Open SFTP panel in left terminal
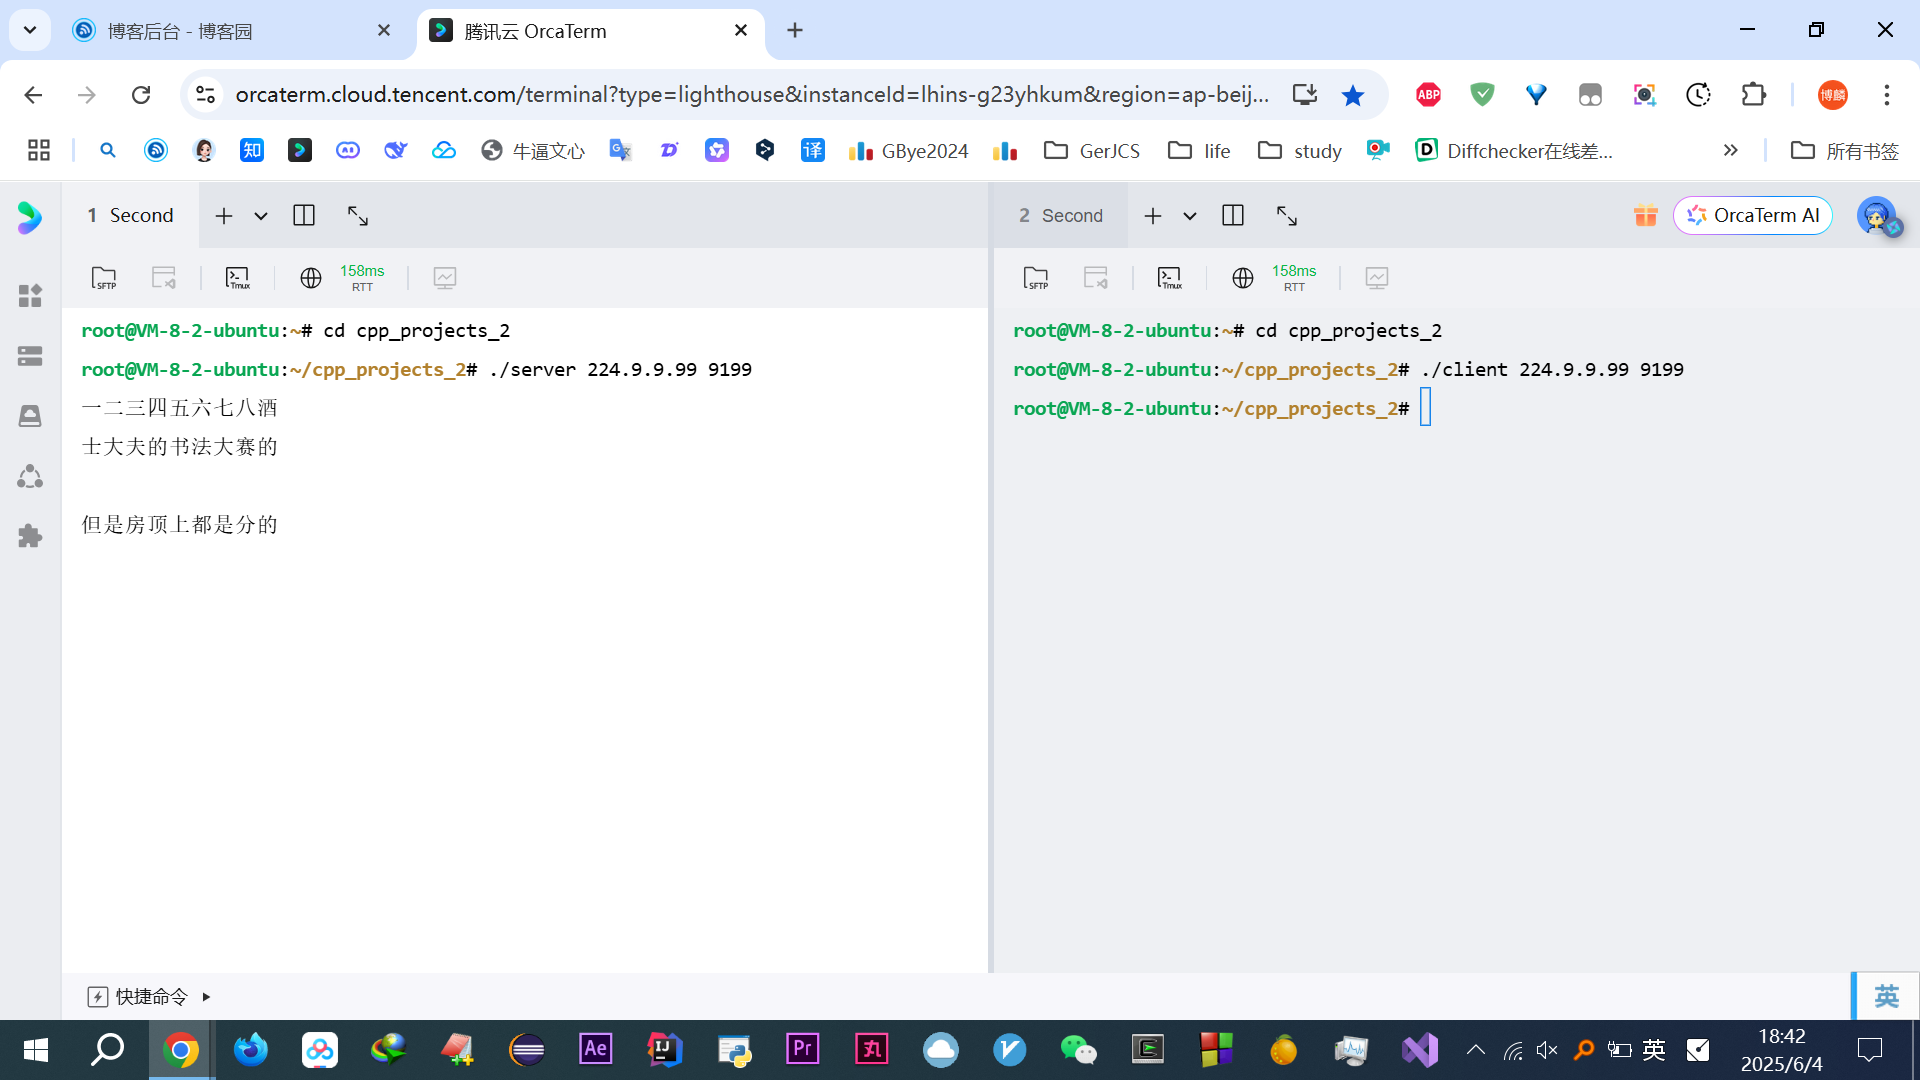Viewport: 1920px width, 1080px height. tap(104, 278)
